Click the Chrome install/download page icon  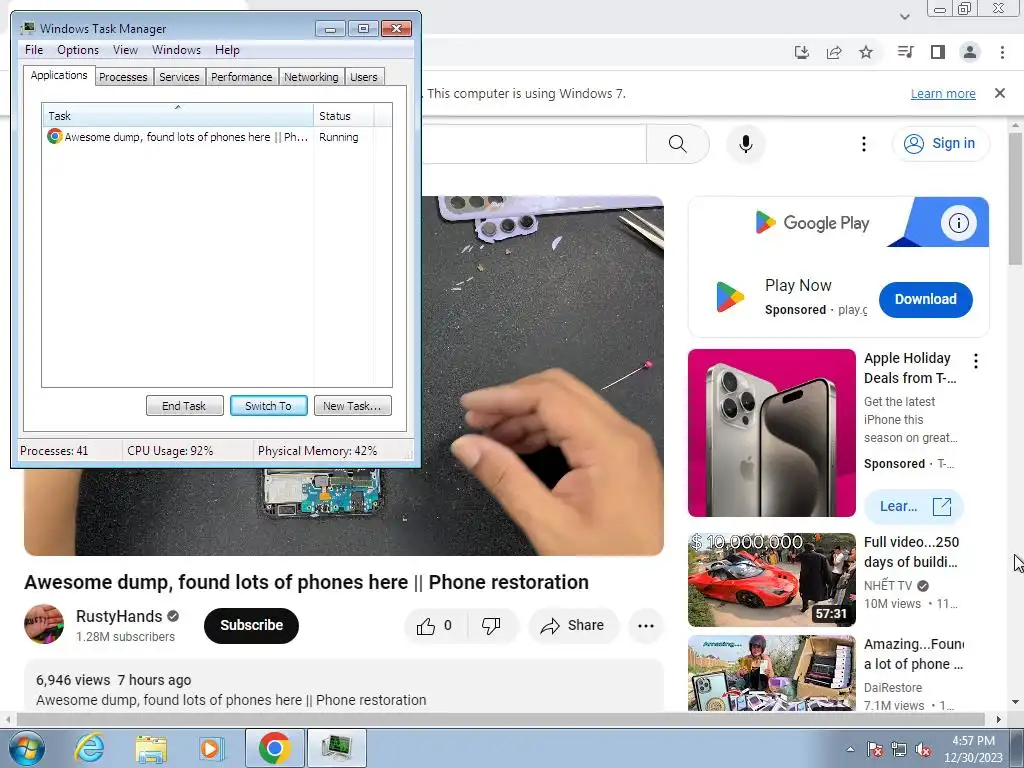click(802, 52)
